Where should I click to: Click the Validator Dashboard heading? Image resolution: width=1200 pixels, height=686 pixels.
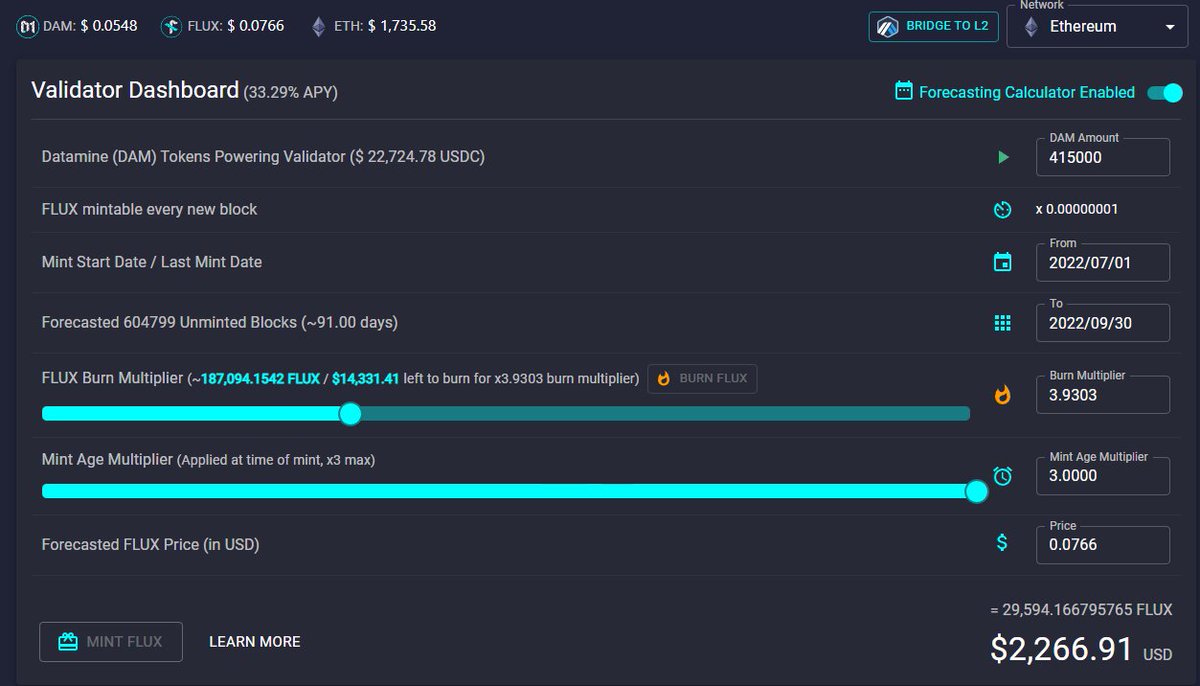pos(135,90)
